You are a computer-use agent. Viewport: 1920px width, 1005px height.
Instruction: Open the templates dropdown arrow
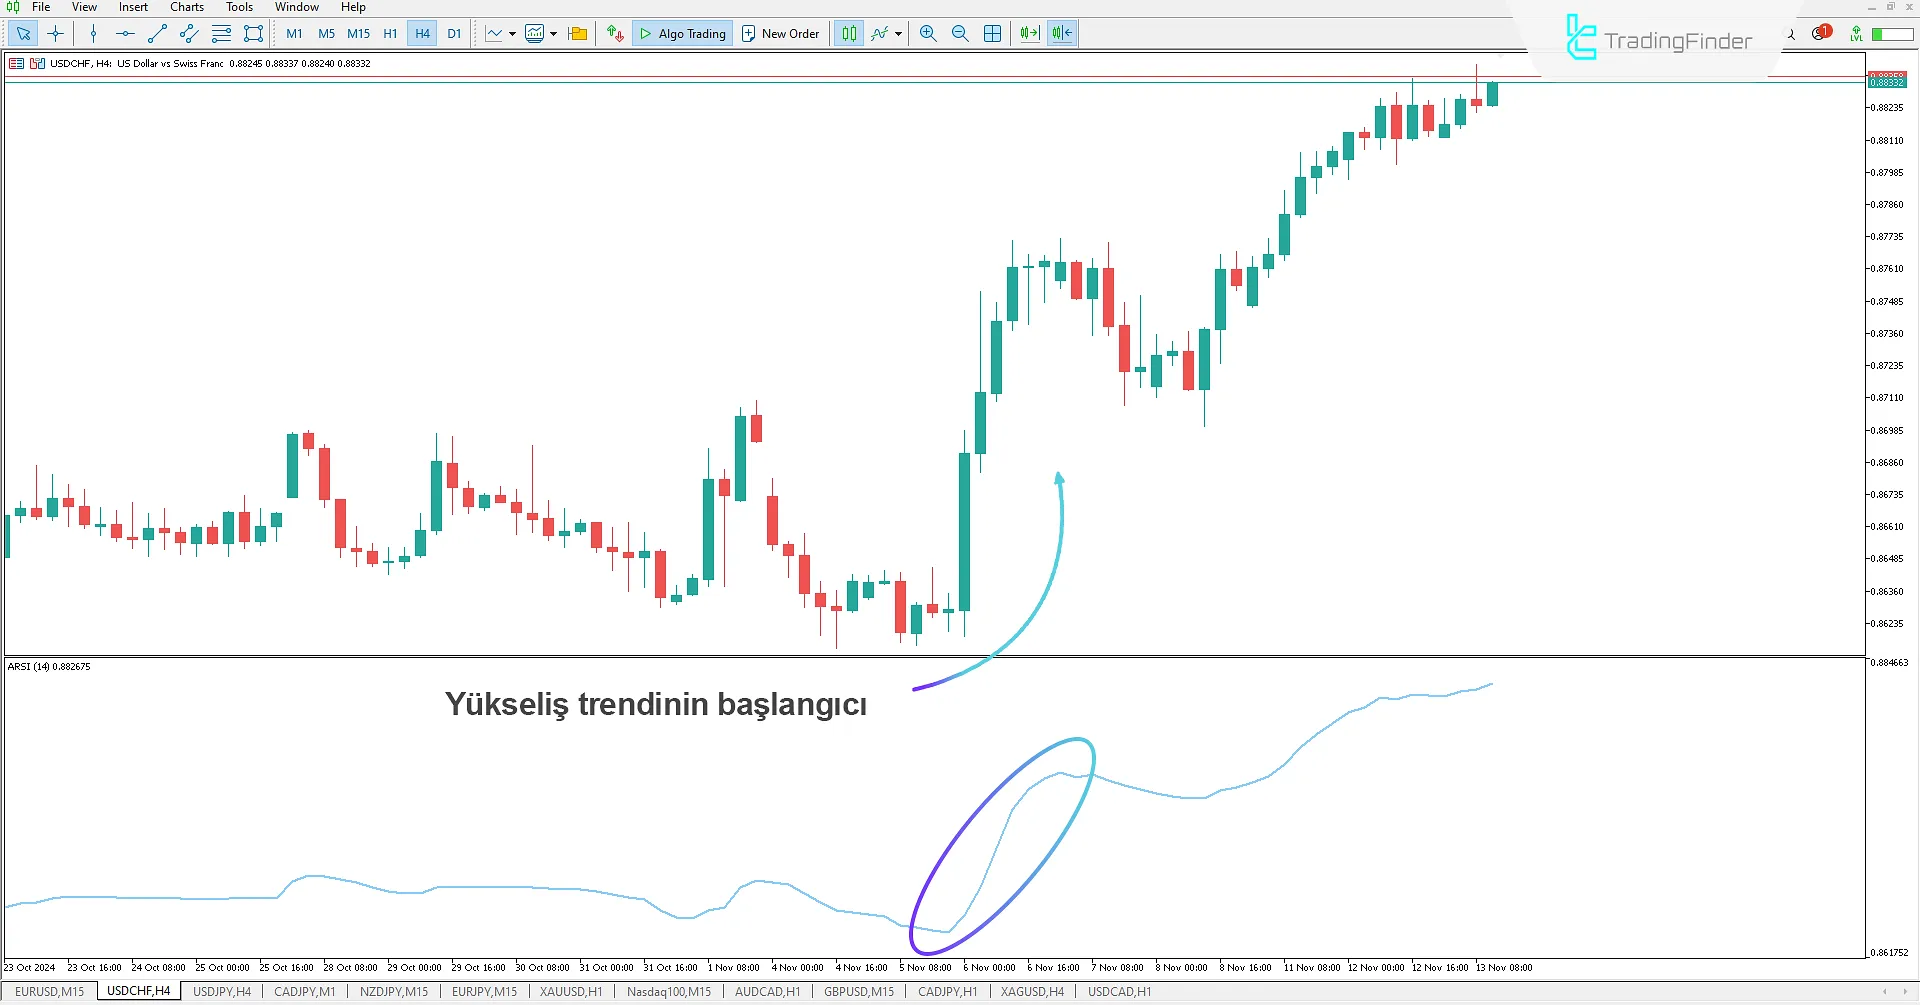tap(553, 34)
